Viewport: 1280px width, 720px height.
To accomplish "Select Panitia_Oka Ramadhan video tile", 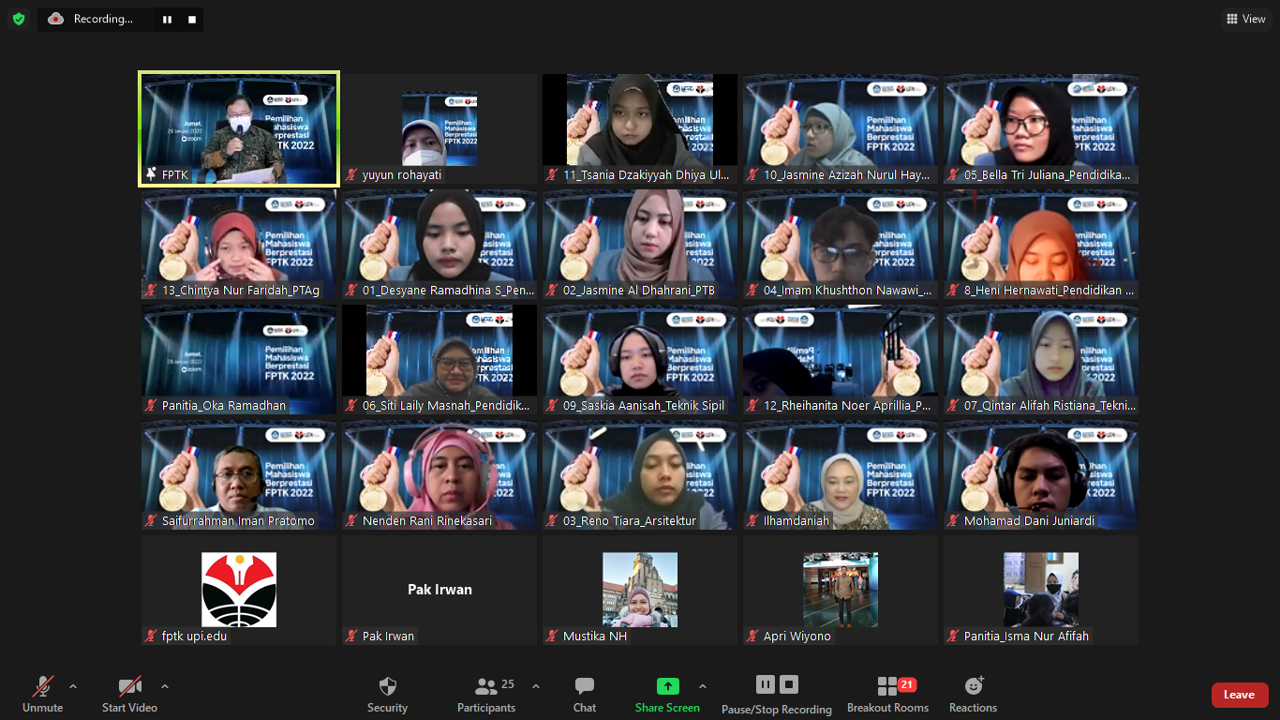I will coord(239,360).
